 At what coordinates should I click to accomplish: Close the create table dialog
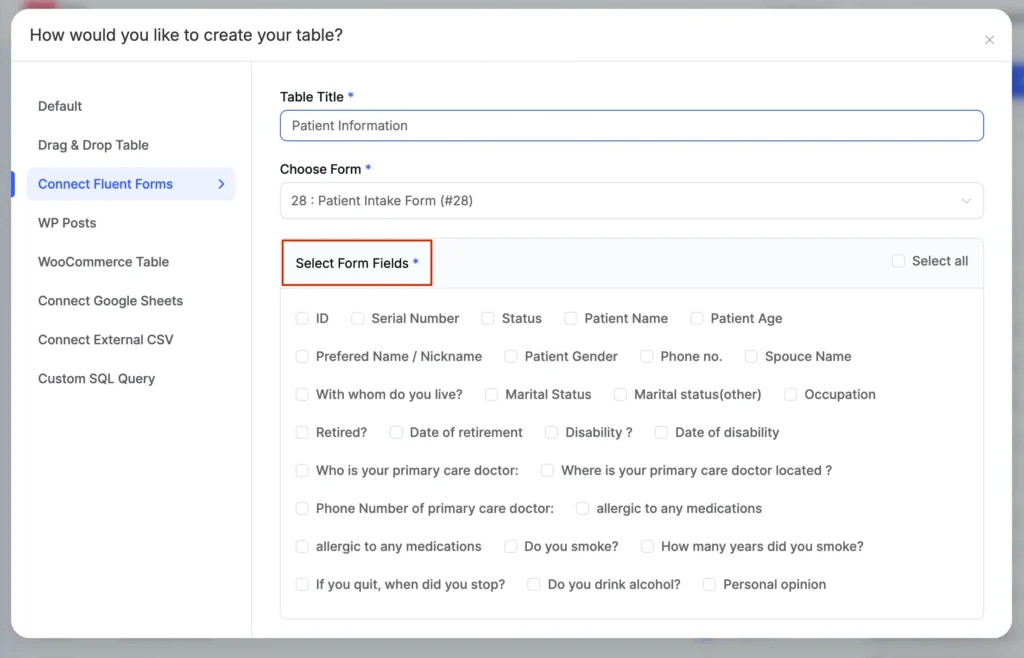[x=989, y=40]
